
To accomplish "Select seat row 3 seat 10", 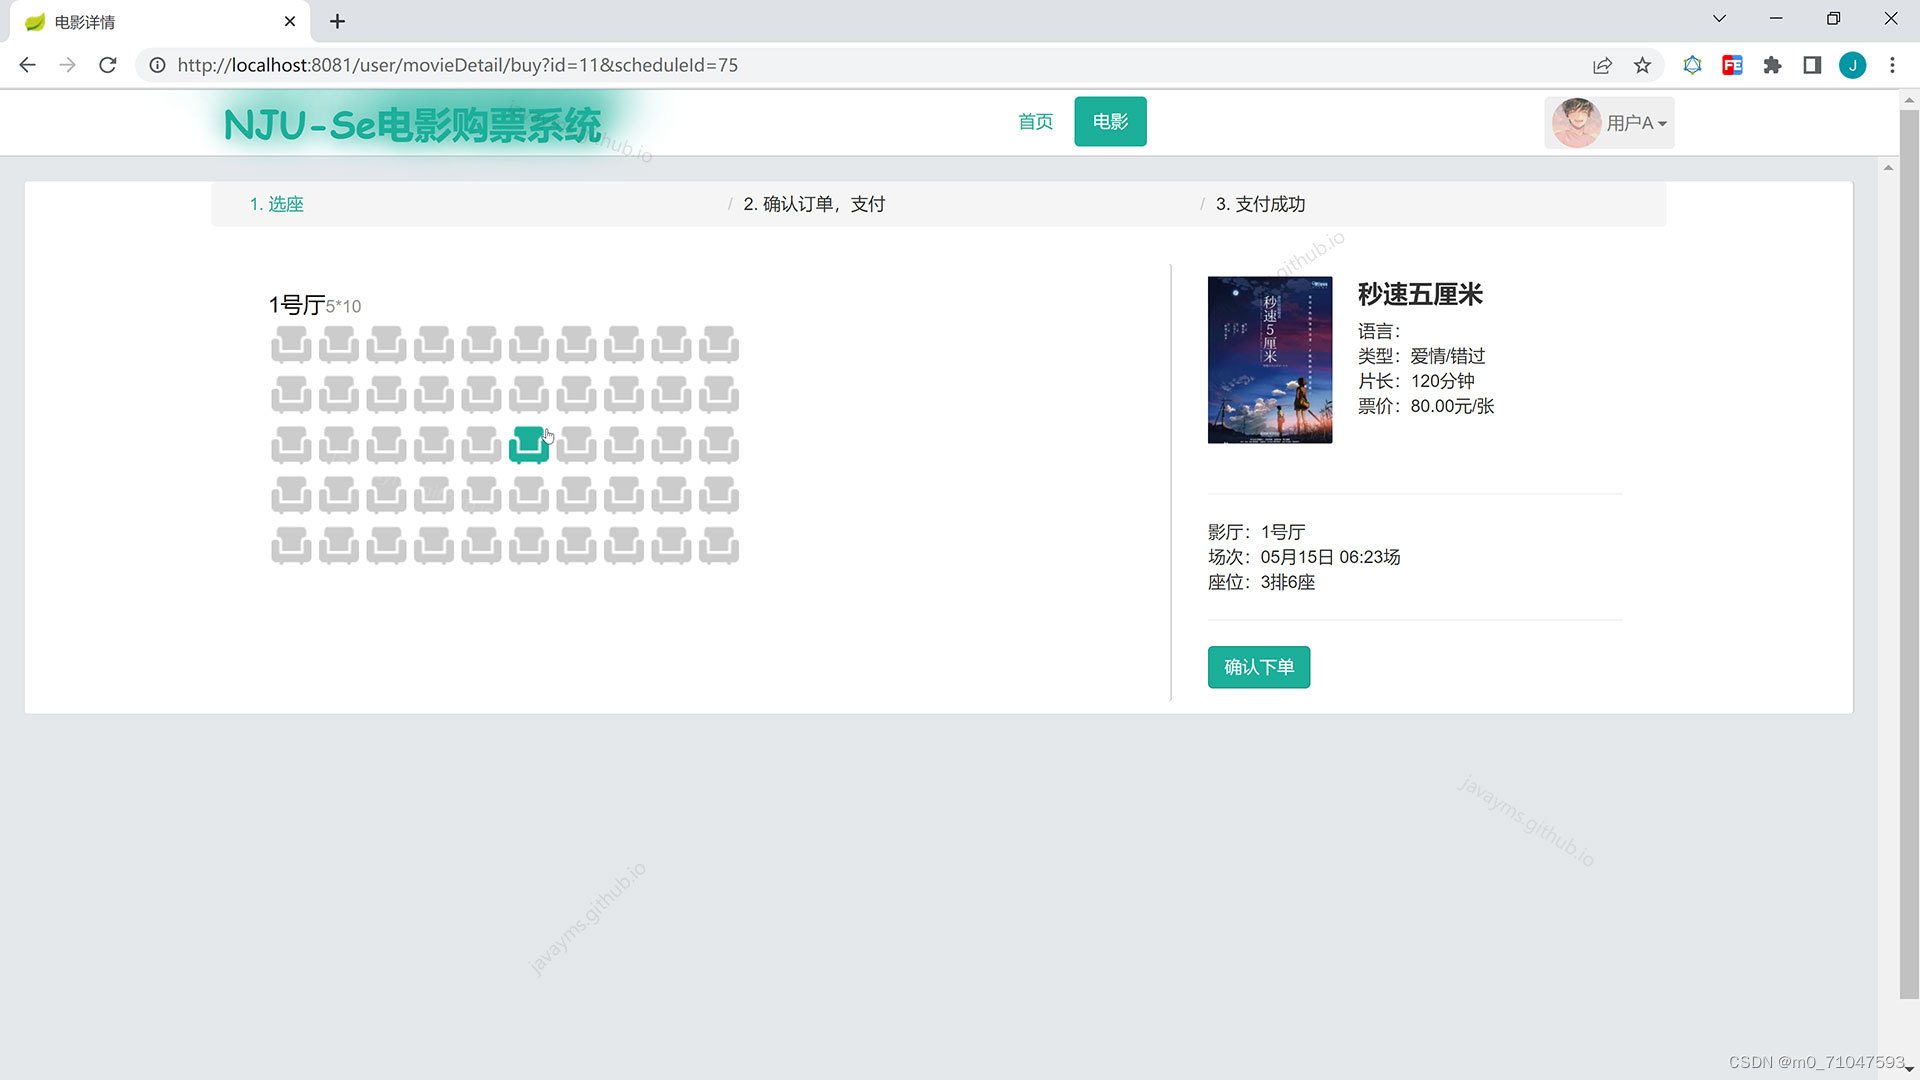I will click(719, 445).
